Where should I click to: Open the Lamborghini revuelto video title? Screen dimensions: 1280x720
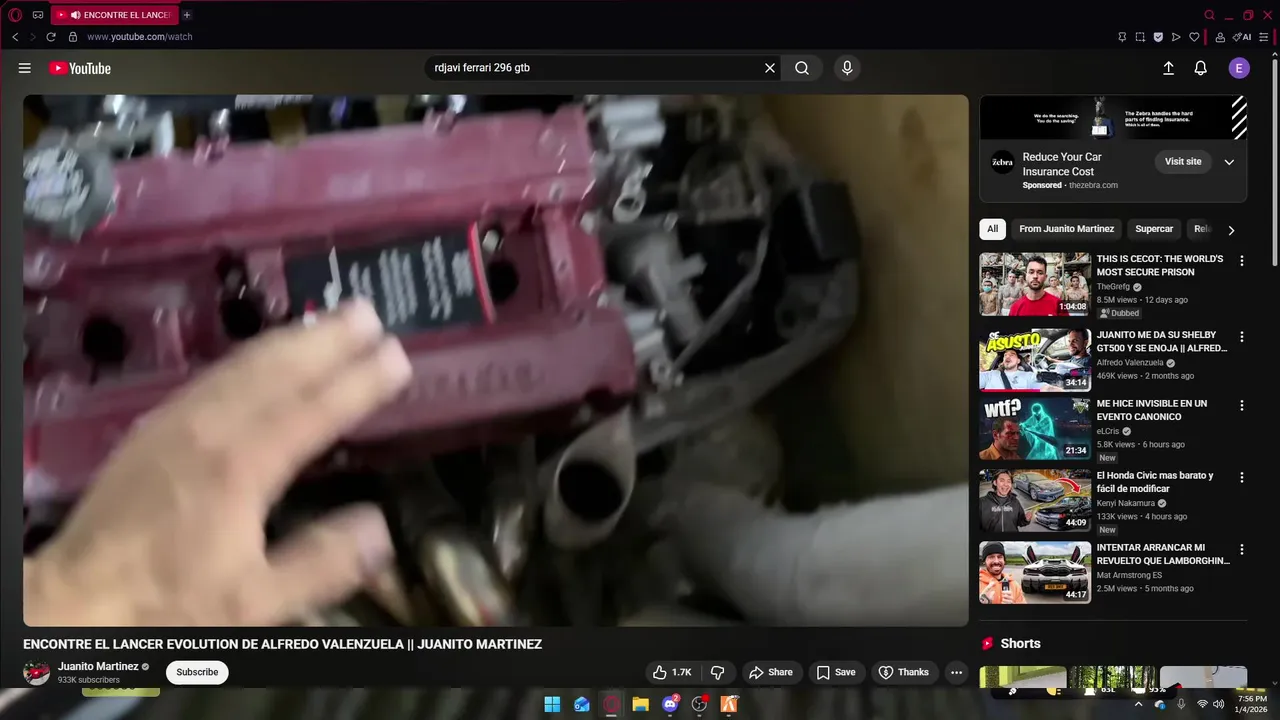[x=1163, y=554]
